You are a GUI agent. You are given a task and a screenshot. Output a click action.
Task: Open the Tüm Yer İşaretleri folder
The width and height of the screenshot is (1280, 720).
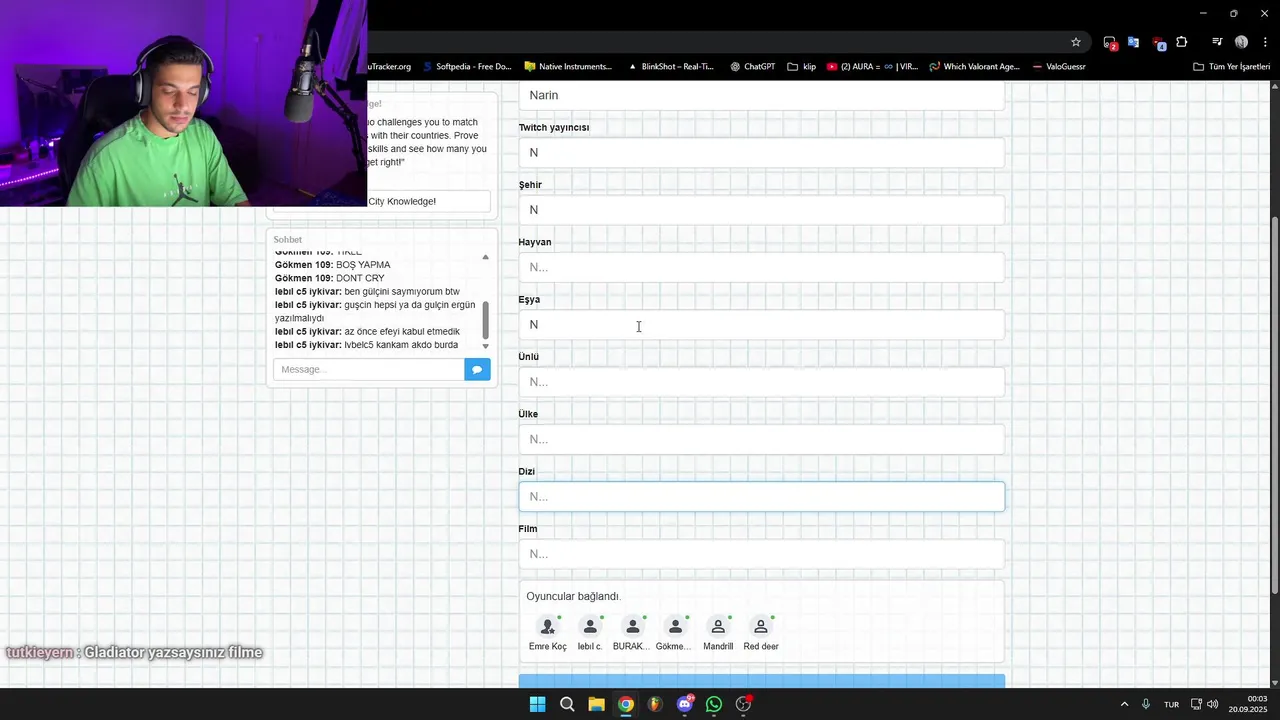click(x=1231, y=67)
